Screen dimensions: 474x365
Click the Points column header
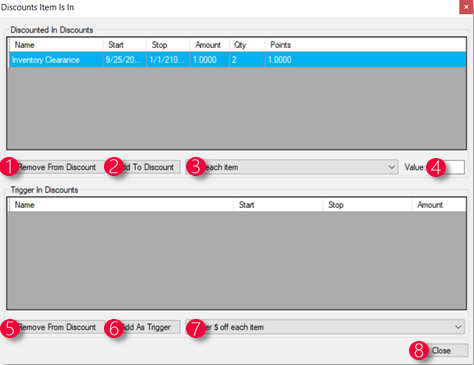coord(366,45)
